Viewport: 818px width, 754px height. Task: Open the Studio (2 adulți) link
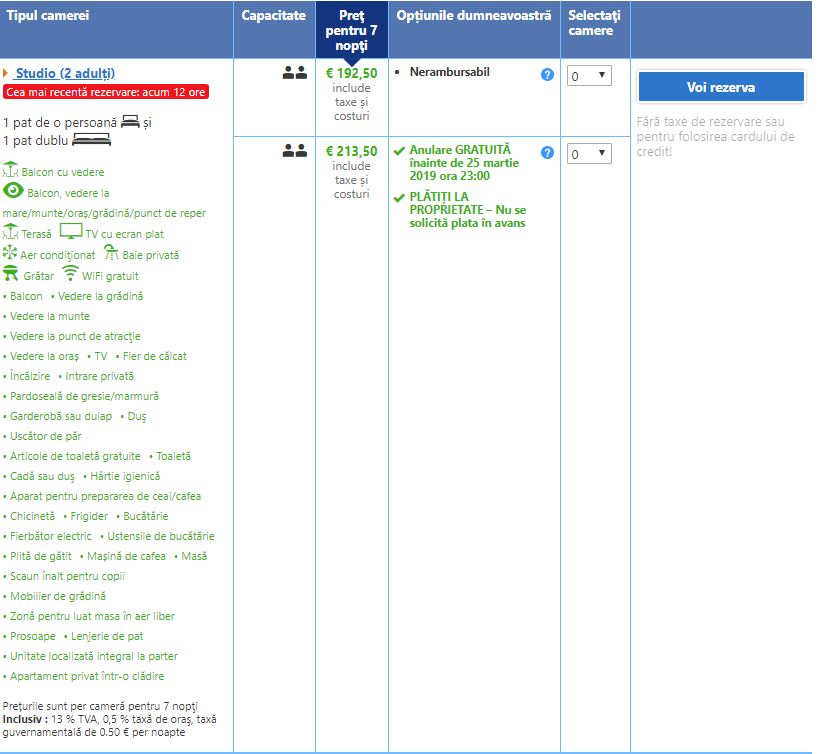tap(65, 73)
